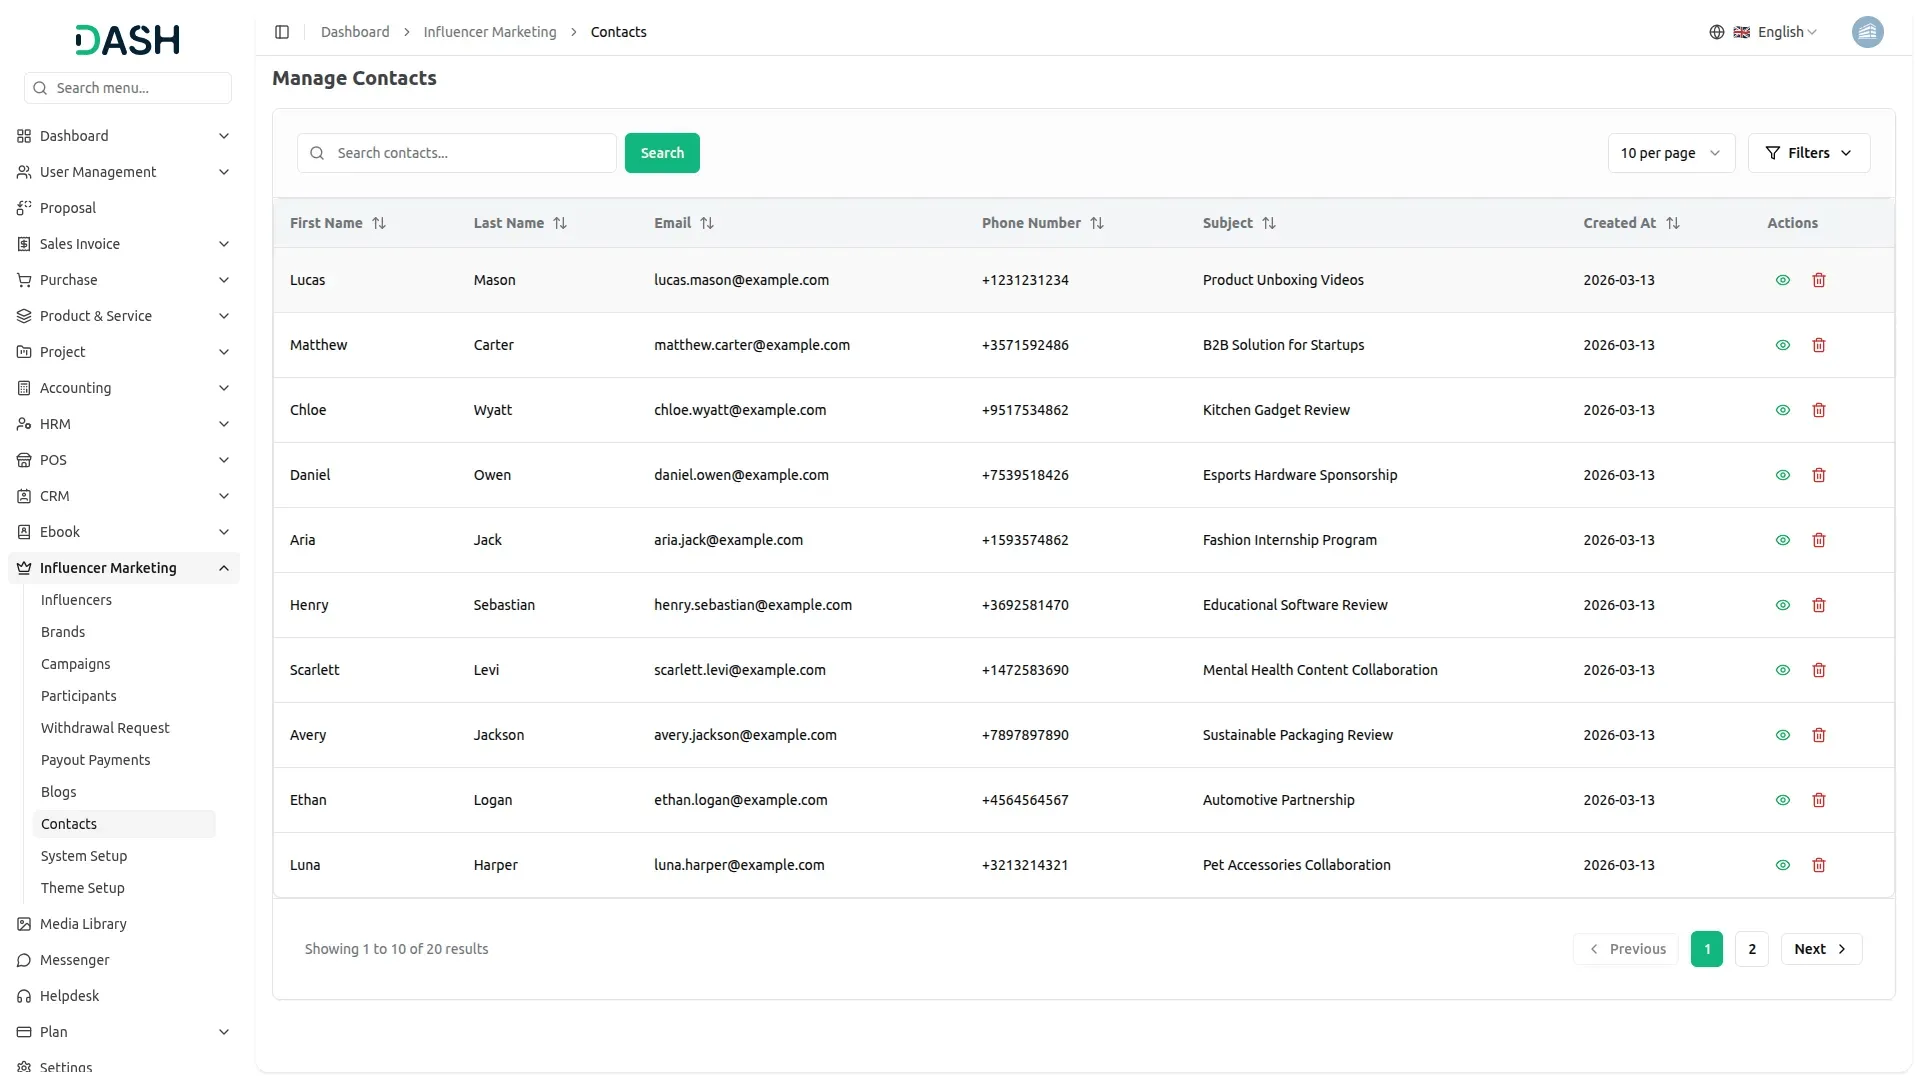Screen dimensions: 1920x1080
Task: Click the globe language icon
Action: pyautogui.click(x=1717, y=32)
